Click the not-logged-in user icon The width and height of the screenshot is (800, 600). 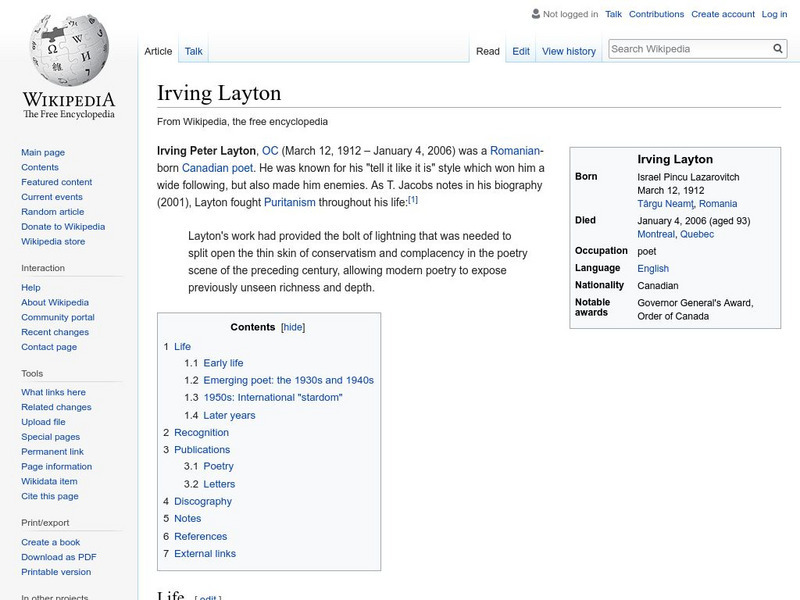(536, 14)
